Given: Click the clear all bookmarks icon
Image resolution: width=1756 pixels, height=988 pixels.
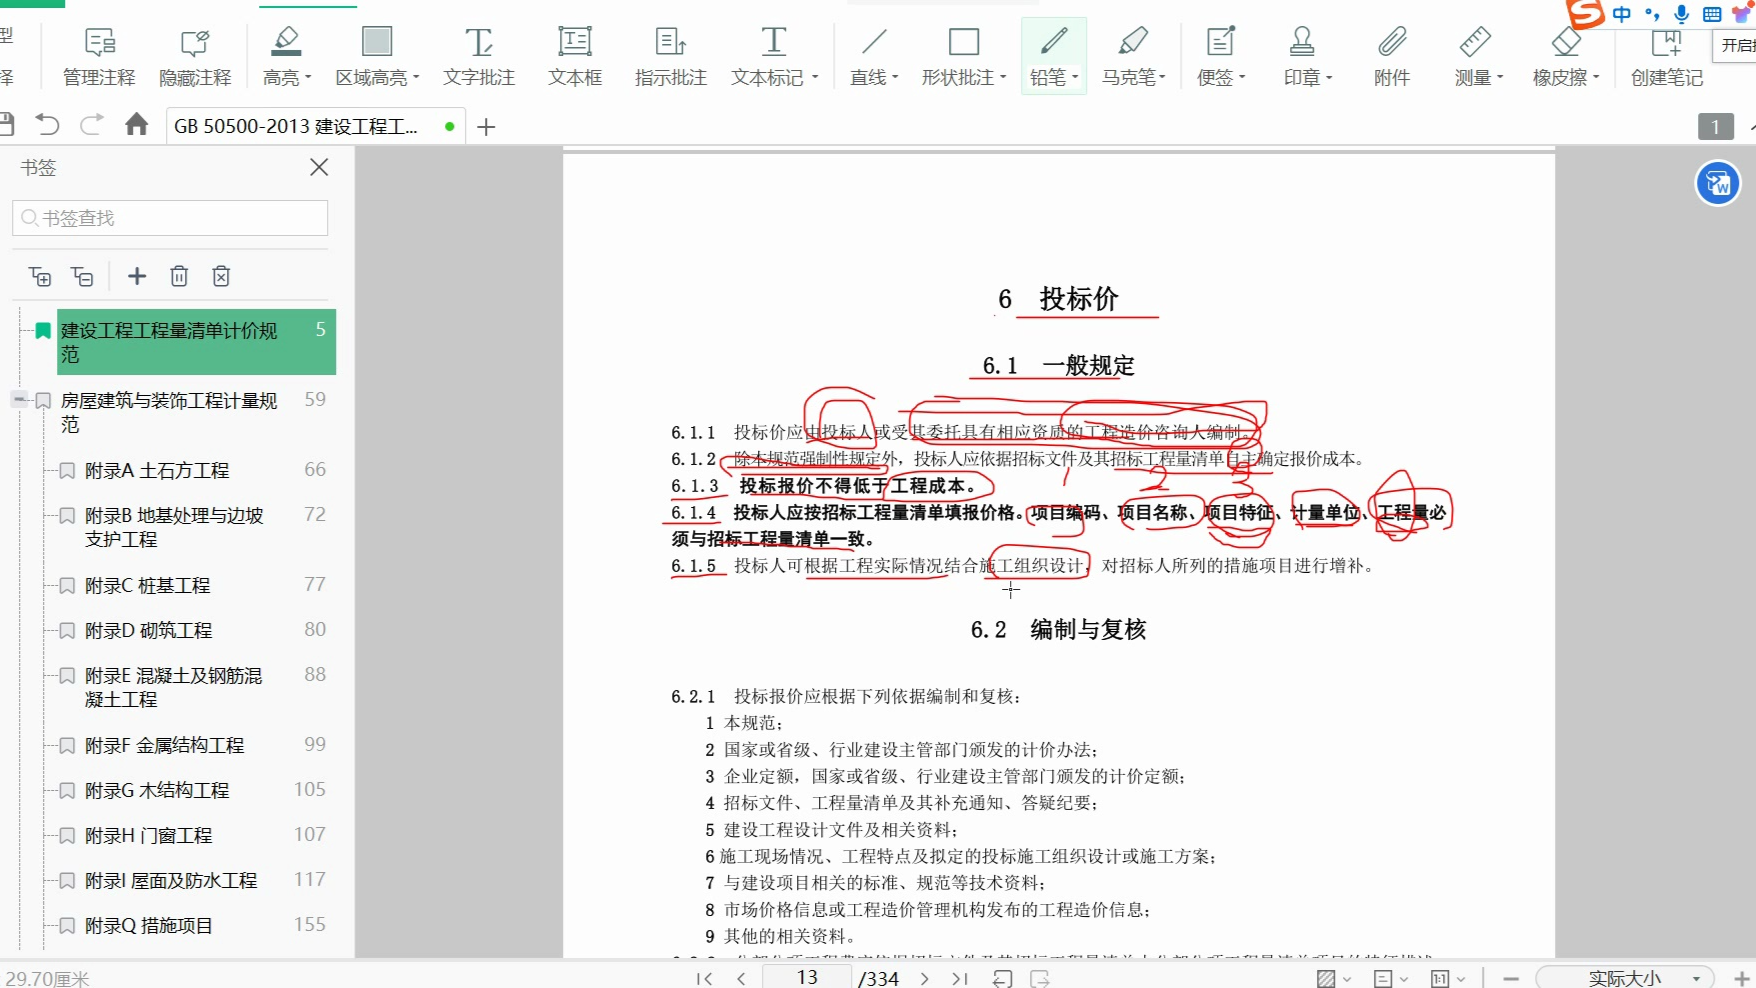Looking at the screenshot, I should 221,276.
